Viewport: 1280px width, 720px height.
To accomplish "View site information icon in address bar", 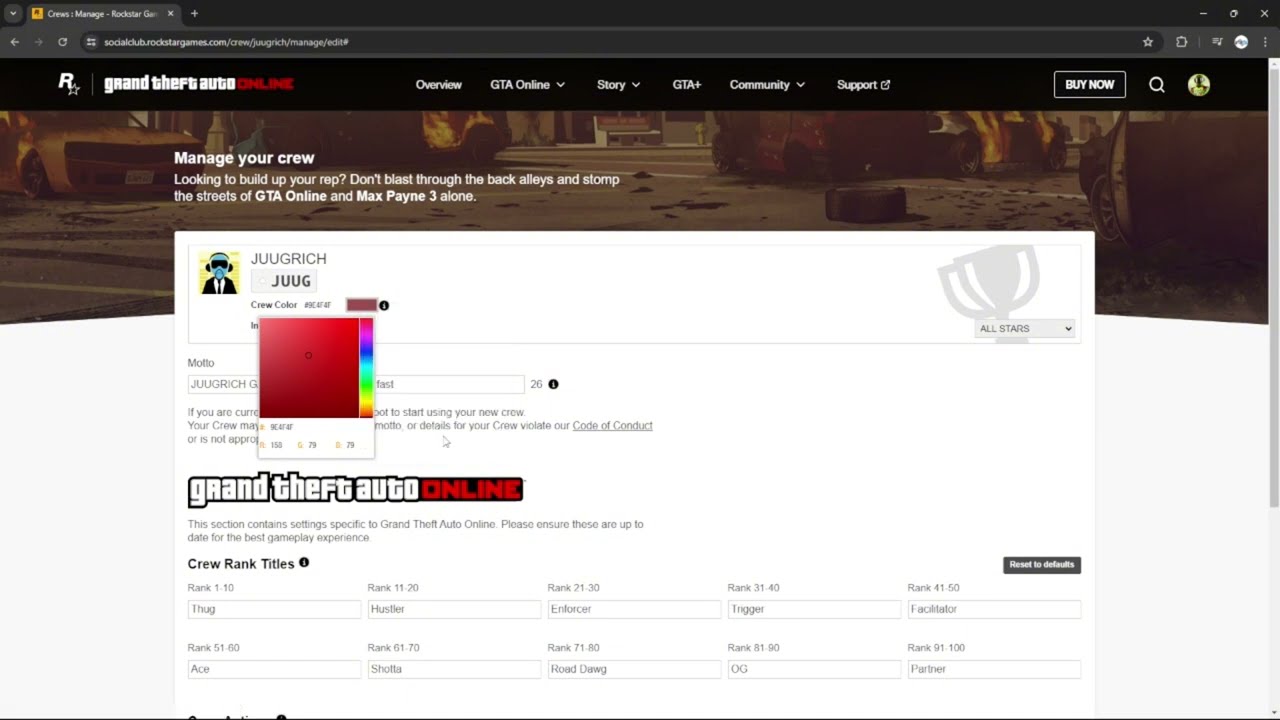I will (x=91, y=42).
